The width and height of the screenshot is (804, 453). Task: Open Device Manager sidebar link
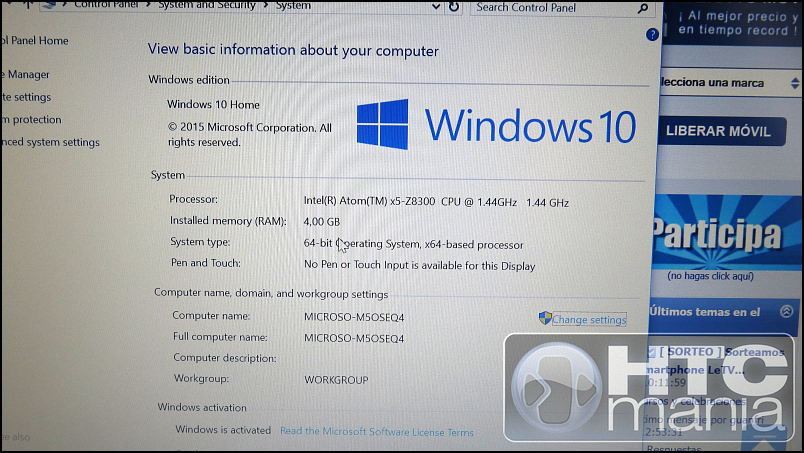[x=26, y=74]
